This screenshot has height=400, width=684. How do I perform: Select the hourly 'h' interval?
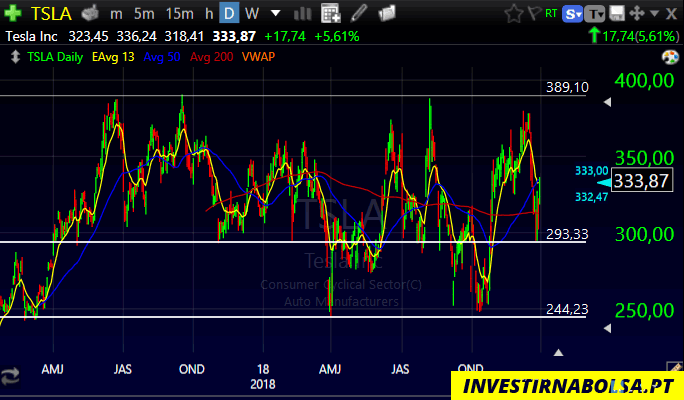209,14
